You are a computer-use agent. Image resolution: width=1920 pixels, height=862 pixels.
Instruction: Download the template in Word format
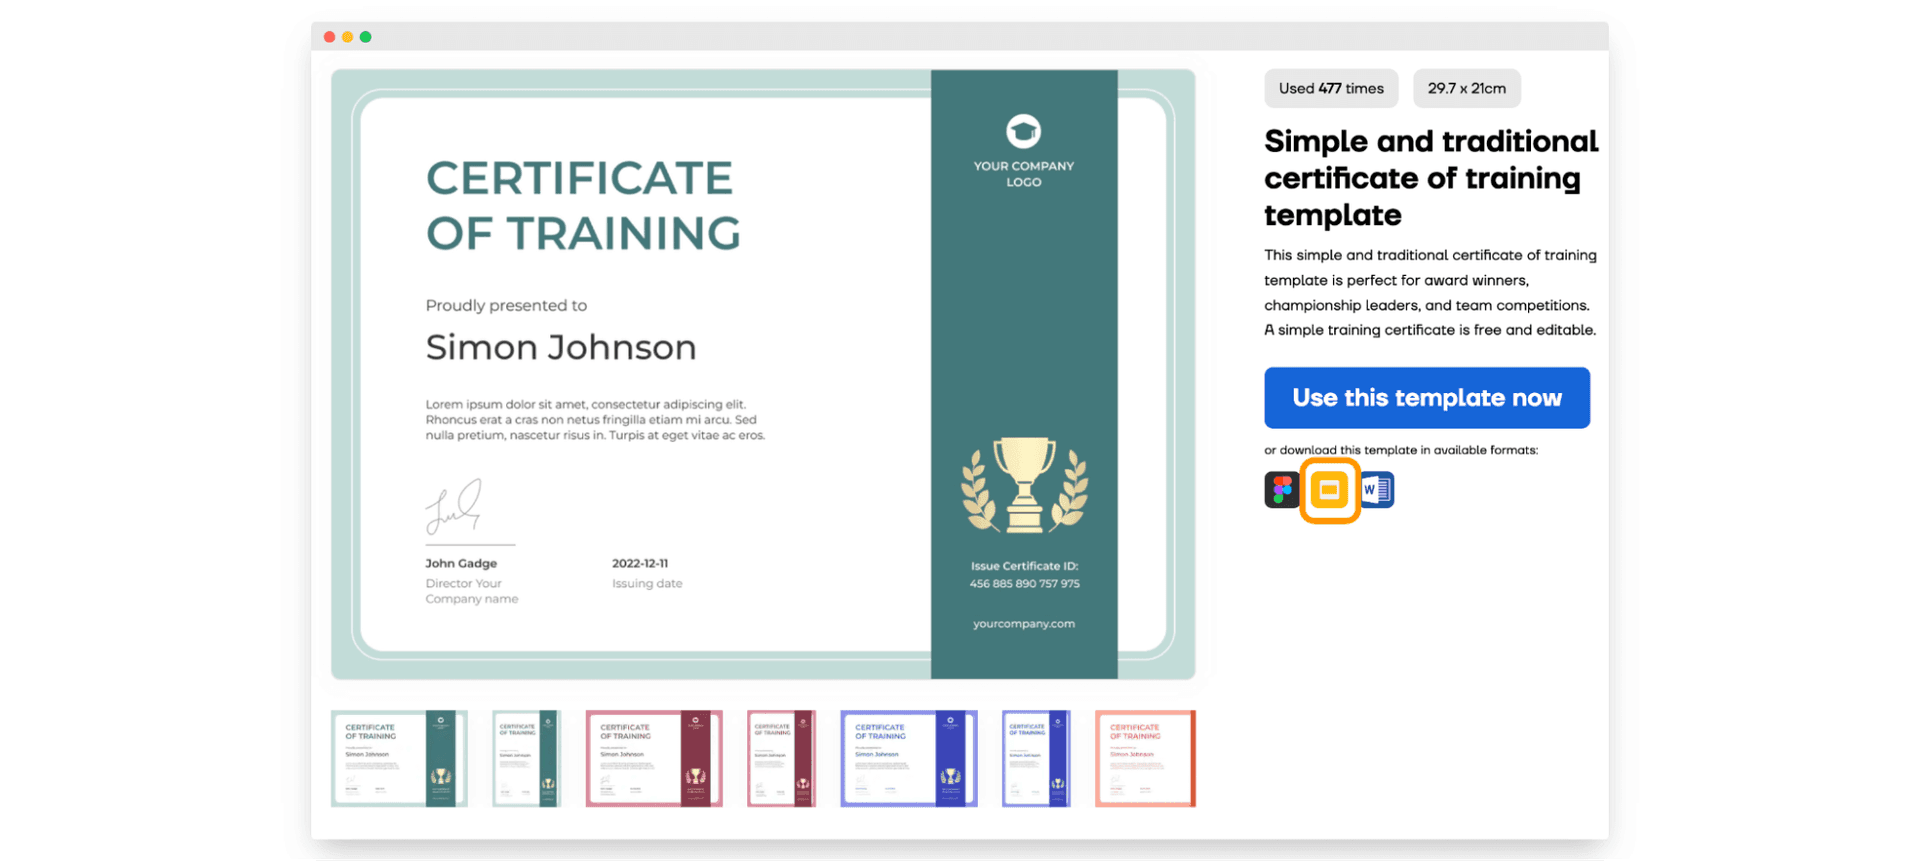pos(1377,490)
